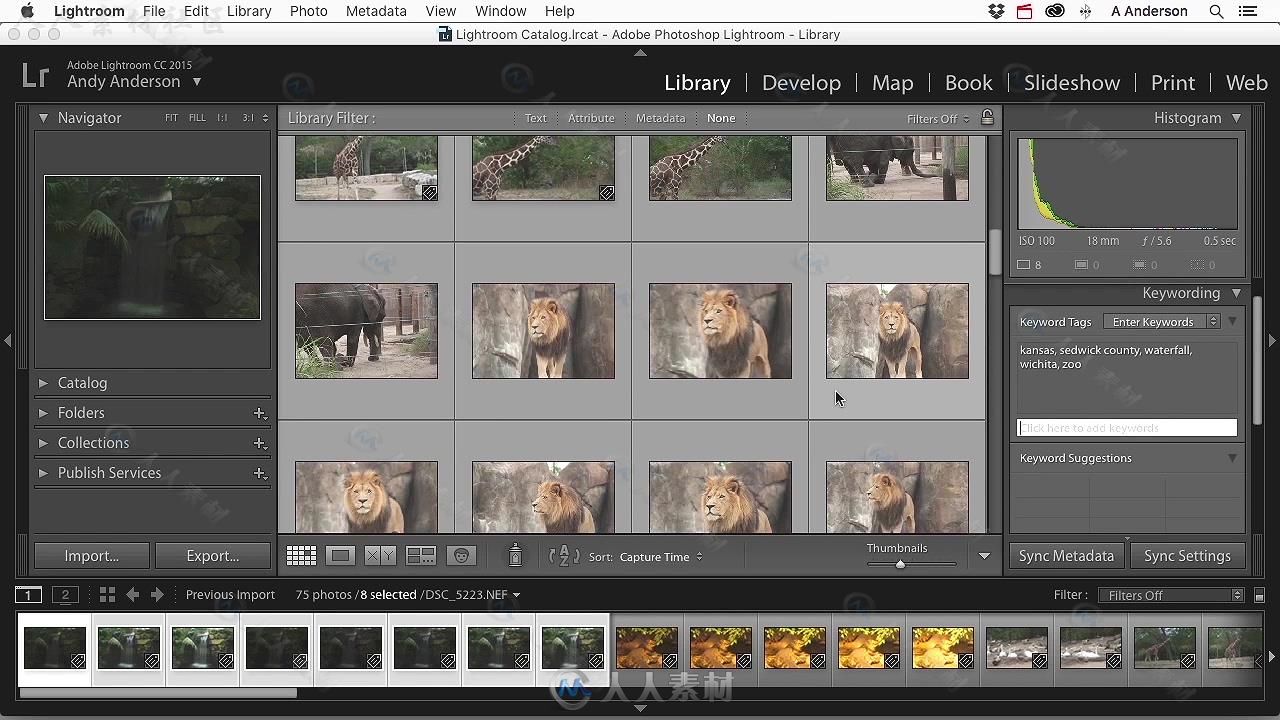Toggle sort direction A-Z icon
The image size is (1280, 720).
[564, 556]
